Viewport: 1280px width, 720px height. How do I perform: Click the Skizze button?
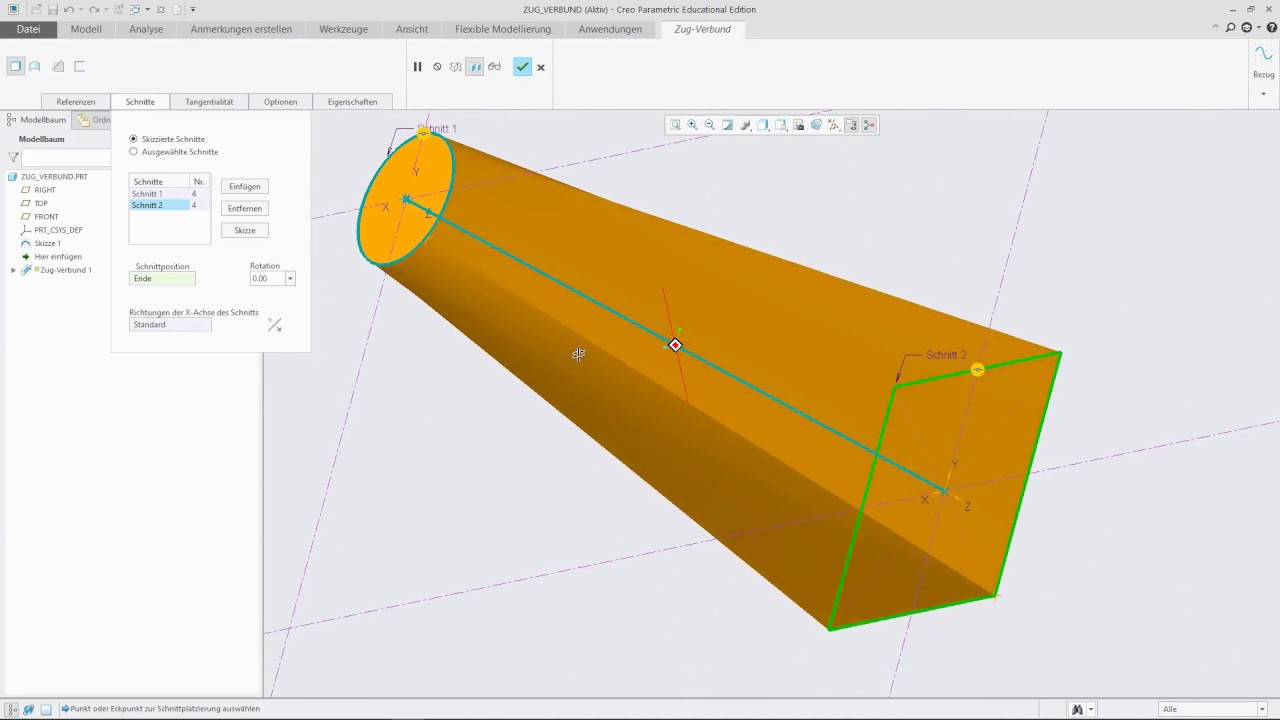click(x=244, y=230)
